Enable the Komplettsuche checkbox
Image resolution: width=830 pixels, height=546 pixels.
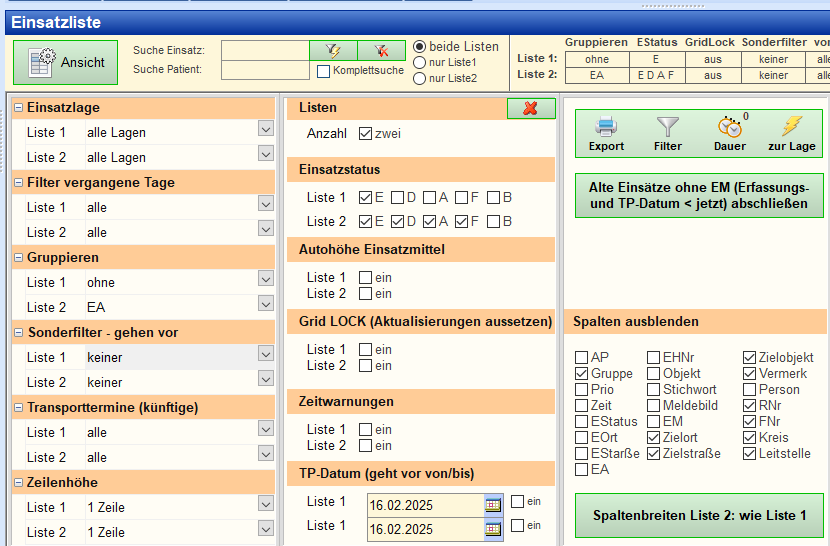[323, 71]
